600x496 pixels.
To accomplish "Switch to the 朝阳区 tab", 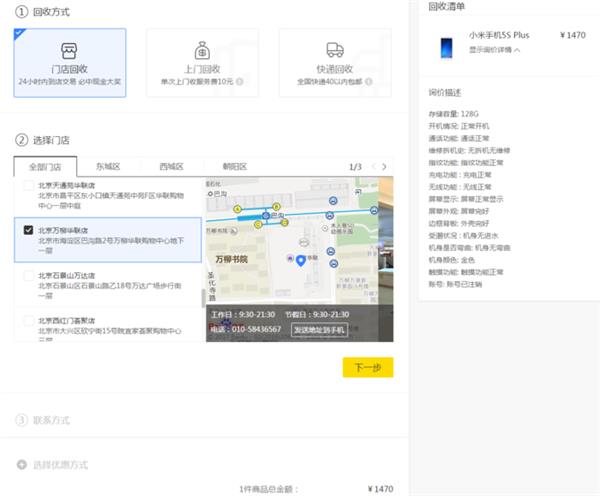I will point(235,166).
